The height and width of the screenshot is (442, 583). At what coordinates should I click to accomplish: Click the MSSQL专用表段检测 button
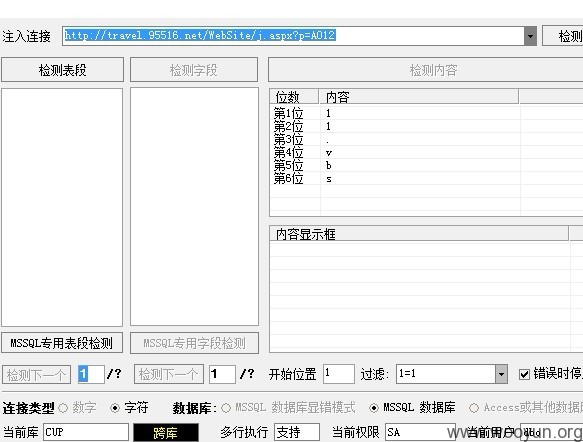pos(62,343)
